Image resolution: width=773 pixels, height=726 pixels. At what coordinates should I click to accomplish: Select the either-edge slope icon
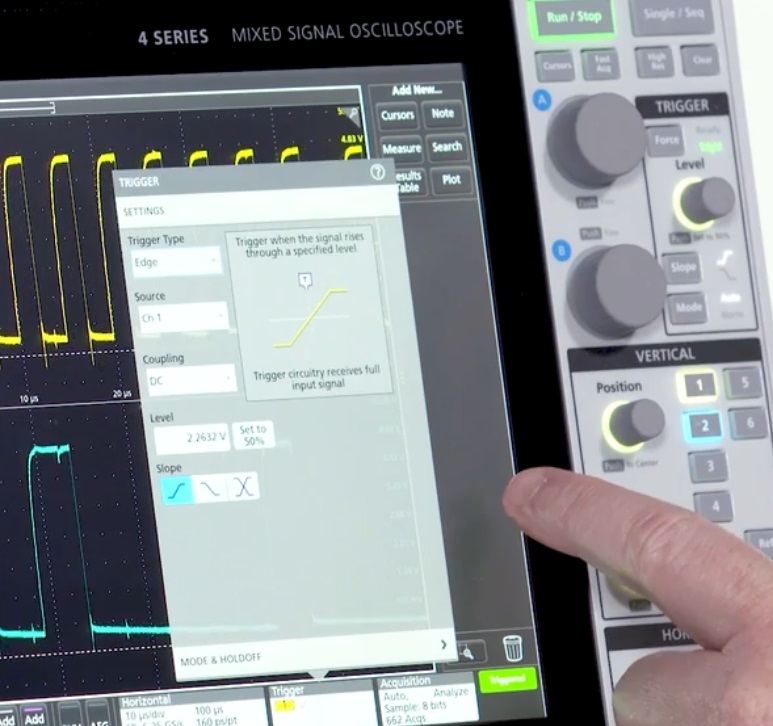tap(243, 487)
